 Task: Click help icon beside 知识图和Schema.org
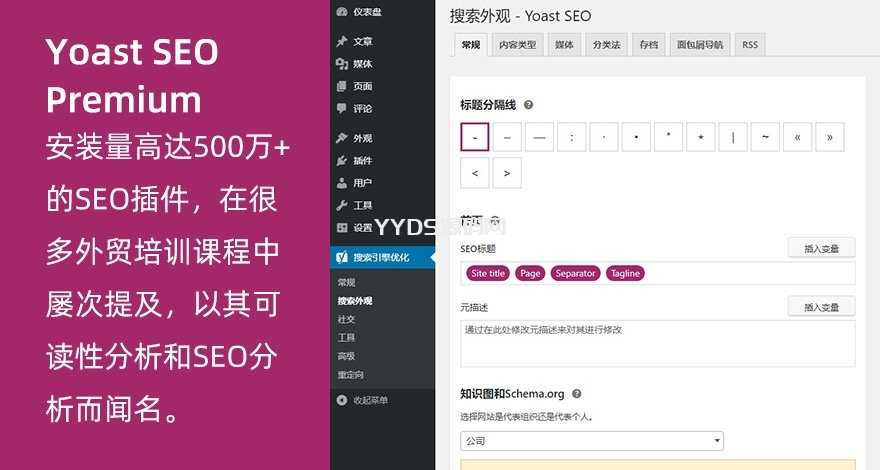pos(577,394)
